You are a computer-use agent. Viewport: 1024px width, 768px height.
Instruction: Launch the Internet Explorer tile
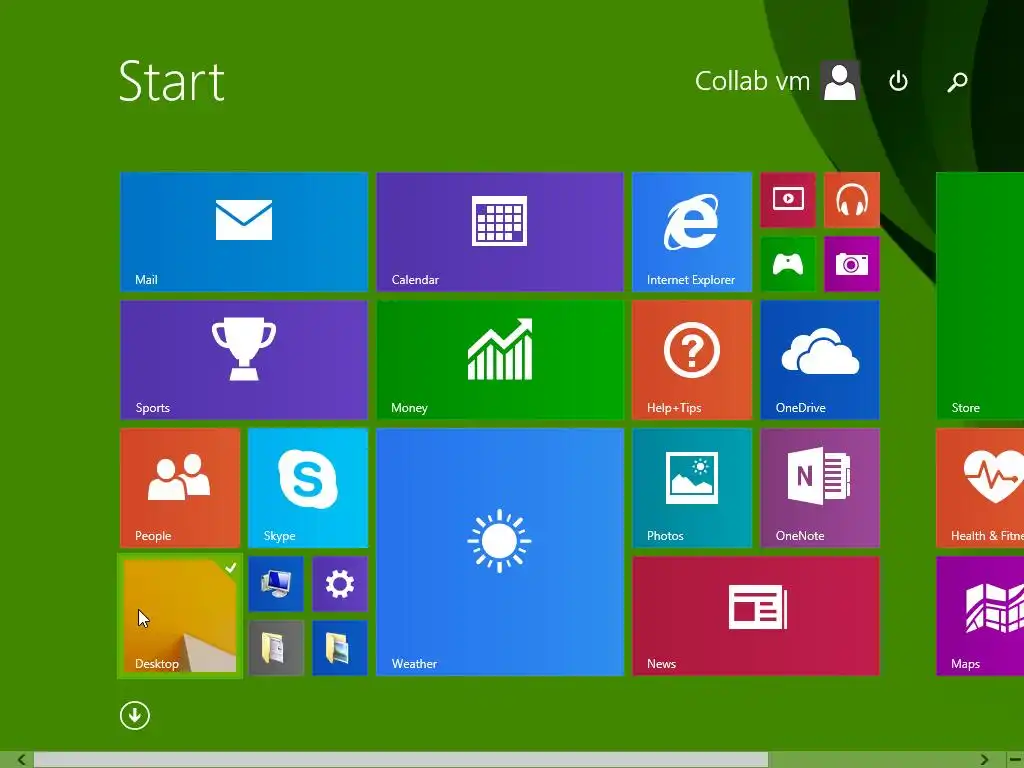click(x=692, y=231)
